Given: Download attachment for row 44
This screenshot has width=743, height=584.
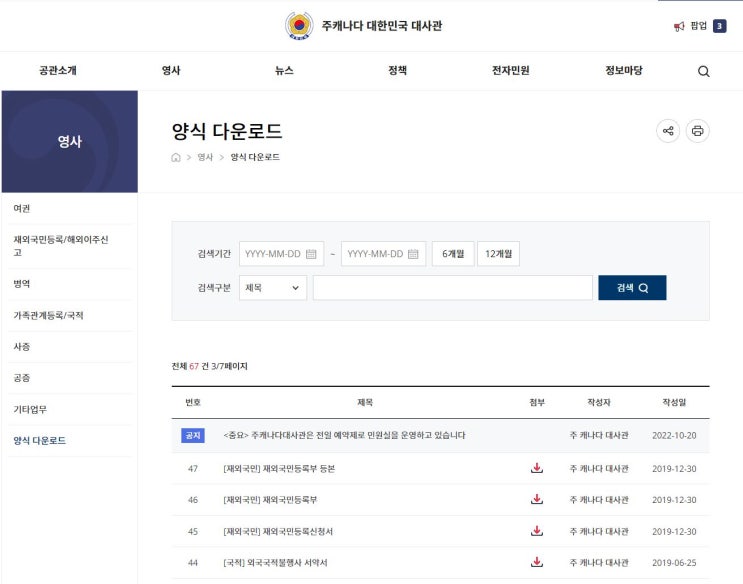Looking at the screenshot, I should pyautogui.click(x=537, y=562).
